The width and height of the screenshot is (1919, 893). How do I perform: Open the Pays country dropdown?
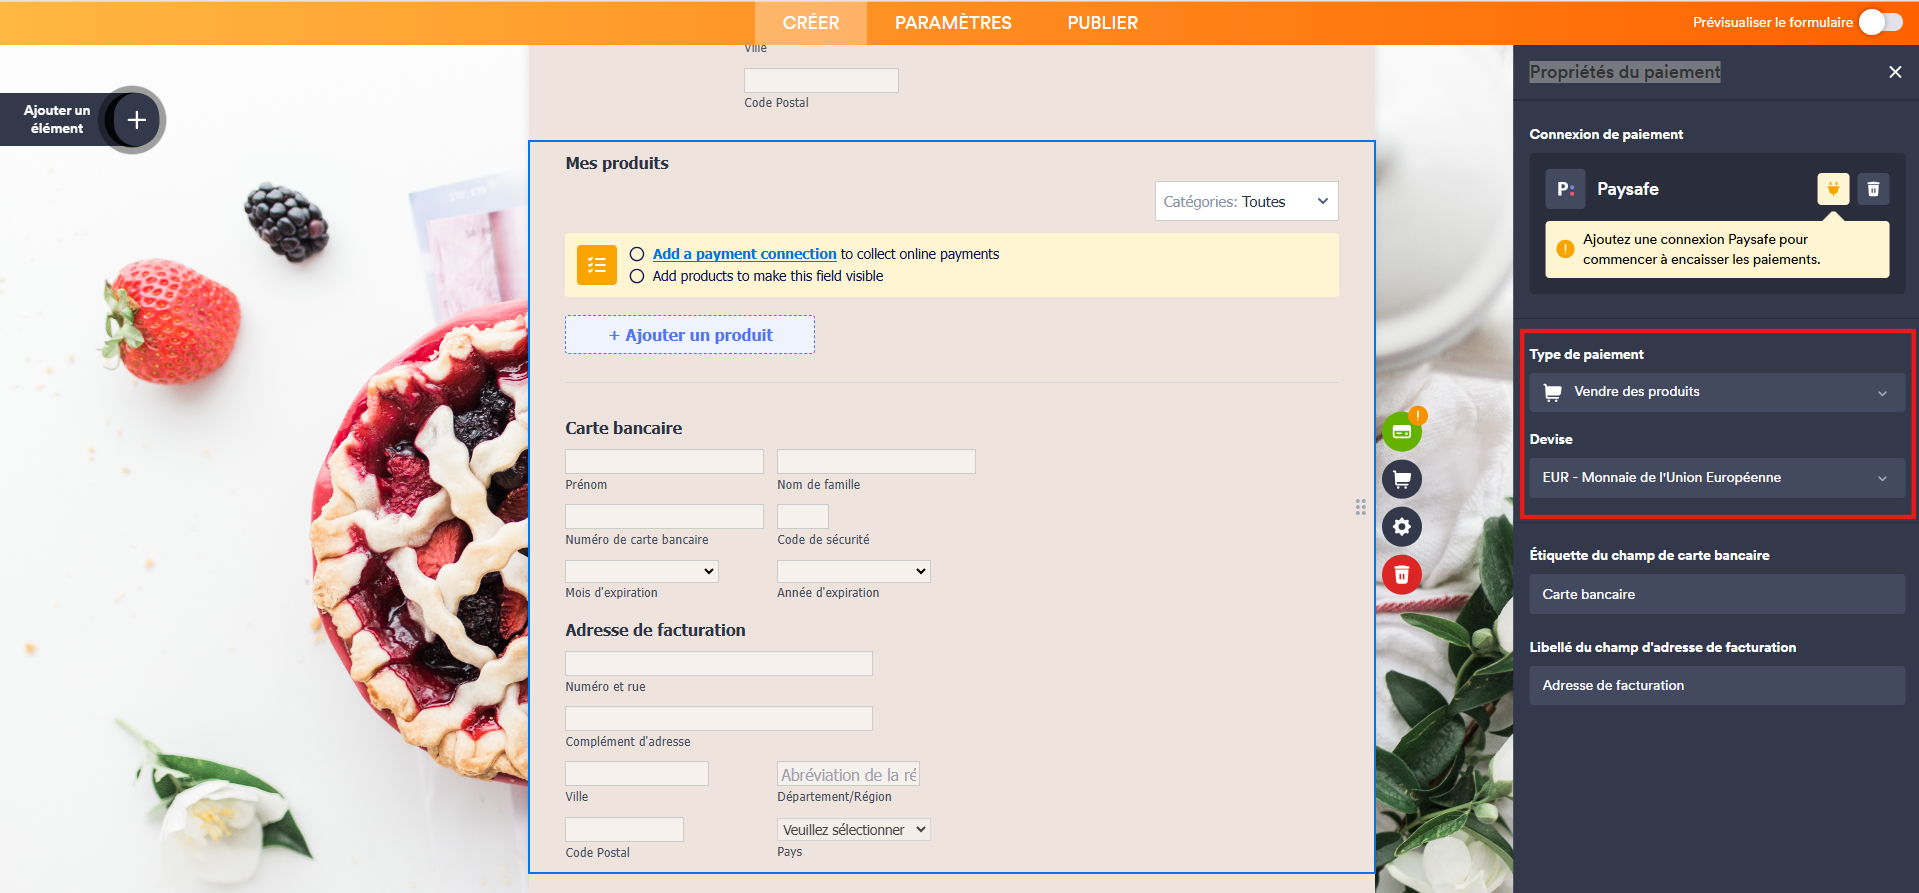point(854,829)
